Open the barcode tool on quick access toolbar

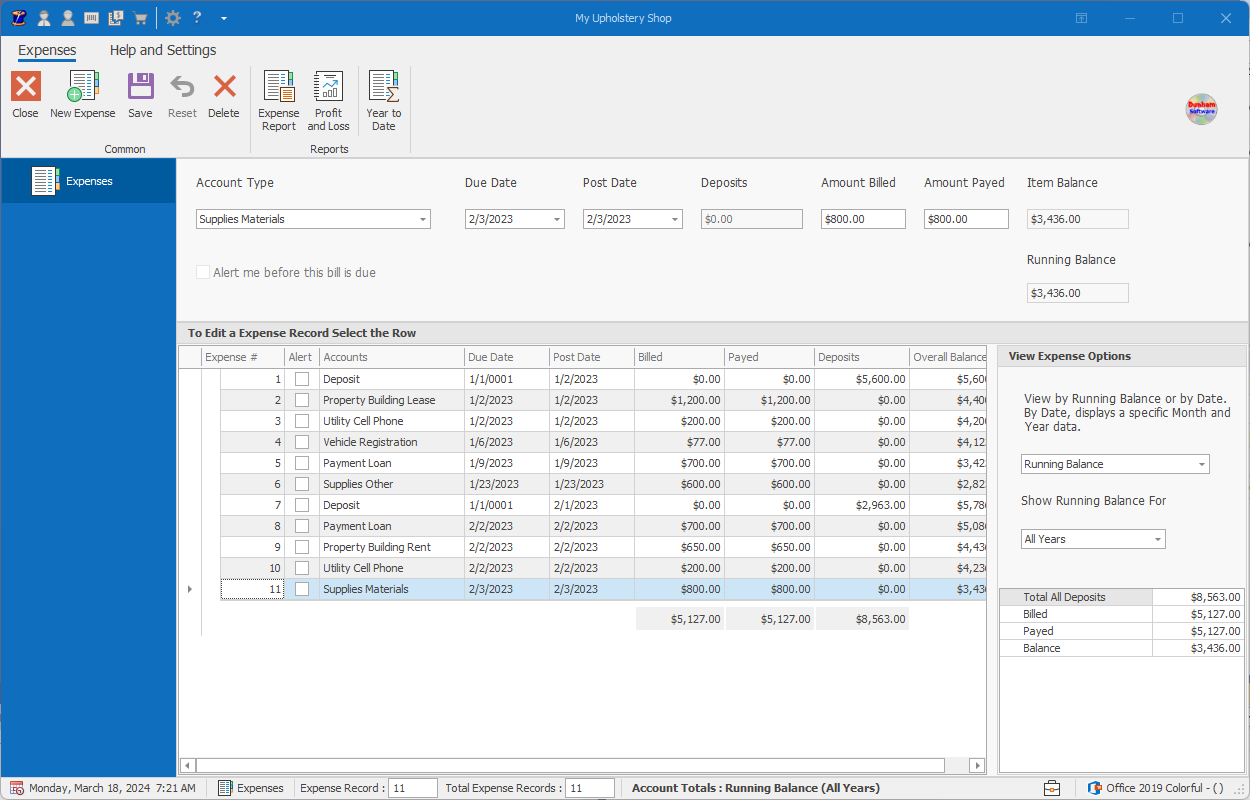90,17
